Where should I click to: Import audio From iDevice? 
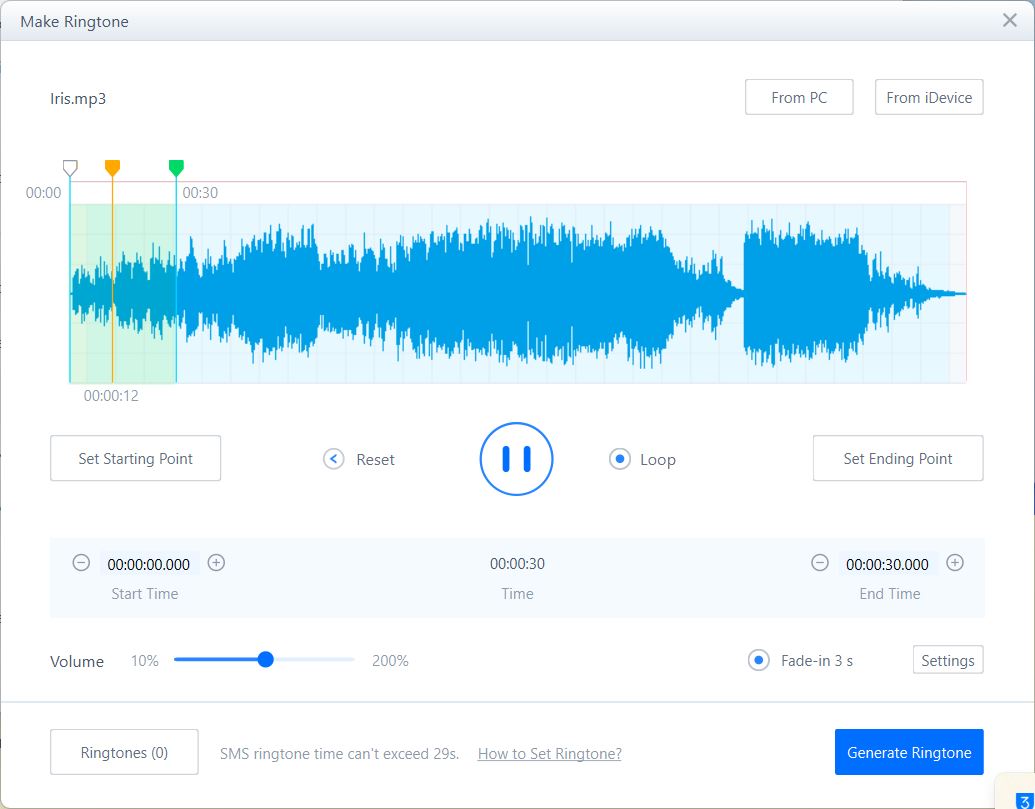coord(929,97)
